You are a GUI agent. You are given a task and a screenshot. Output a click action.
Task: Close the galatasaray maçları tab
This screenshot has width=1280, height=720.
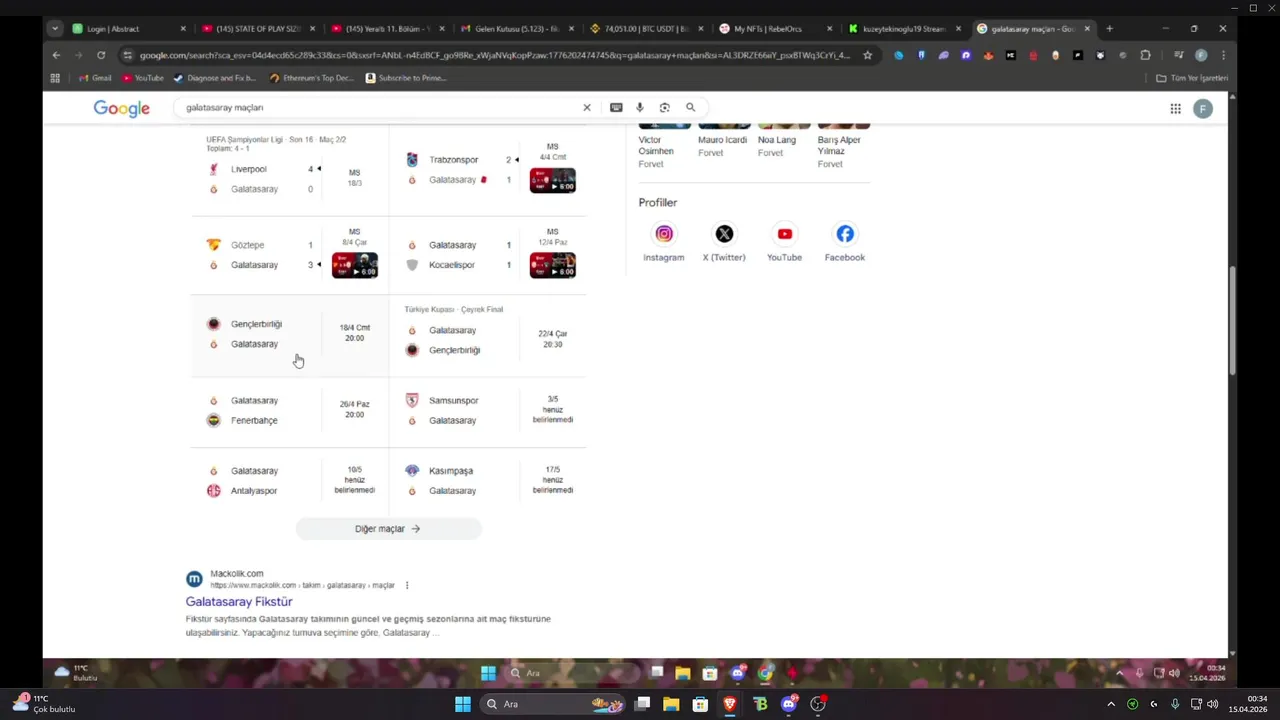(1087, 29)
